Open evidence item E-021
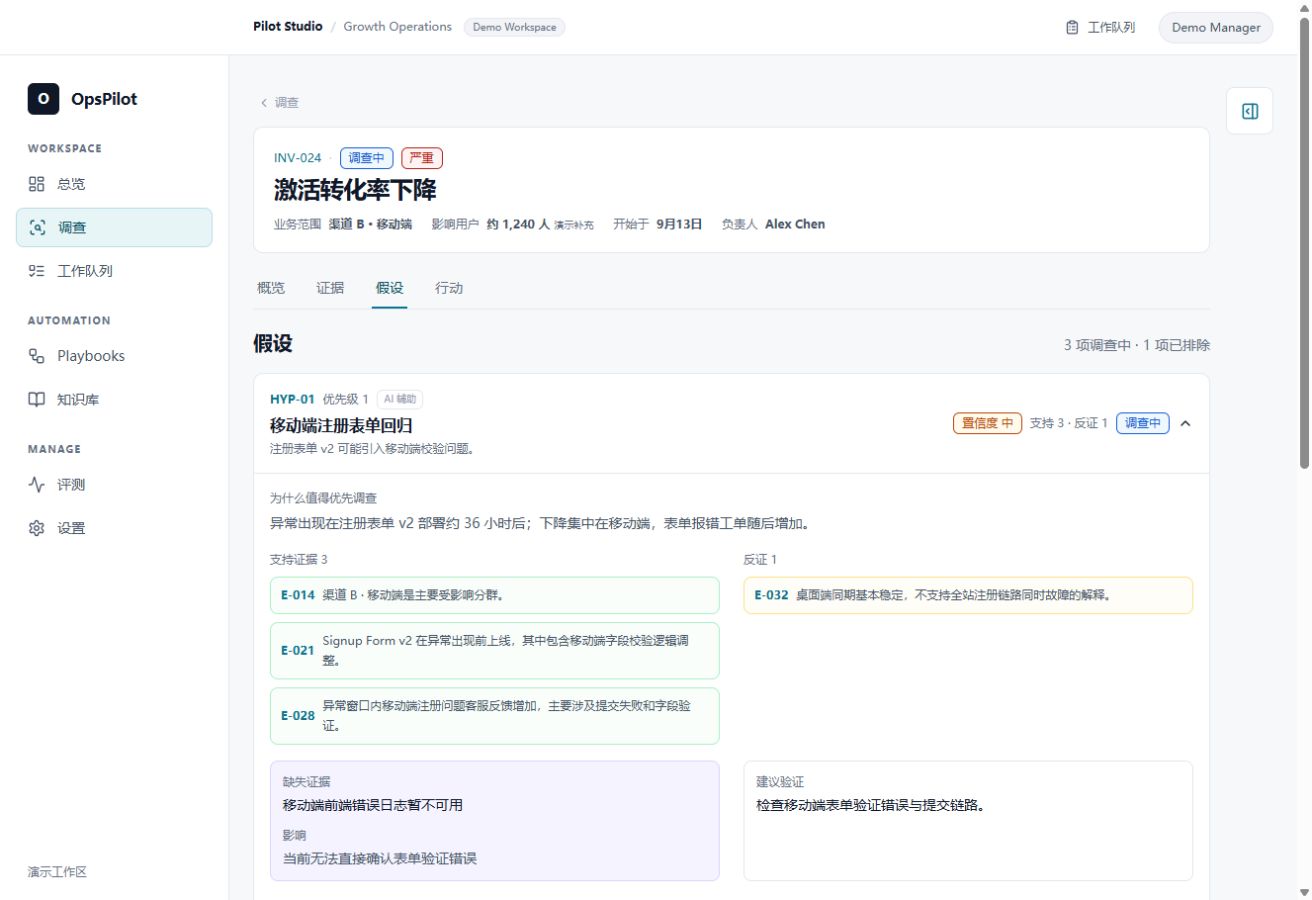 point(494,650)
